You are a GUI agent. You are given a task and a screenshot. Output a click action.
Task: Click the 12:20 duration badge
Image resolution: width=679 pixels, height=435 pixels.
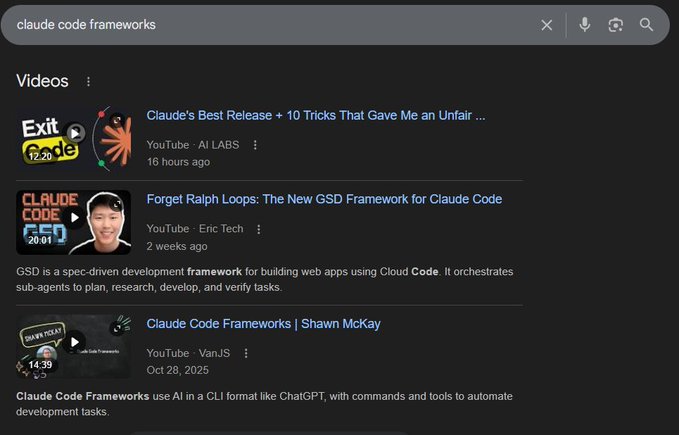pyautogui.click(x=40, y=156)
